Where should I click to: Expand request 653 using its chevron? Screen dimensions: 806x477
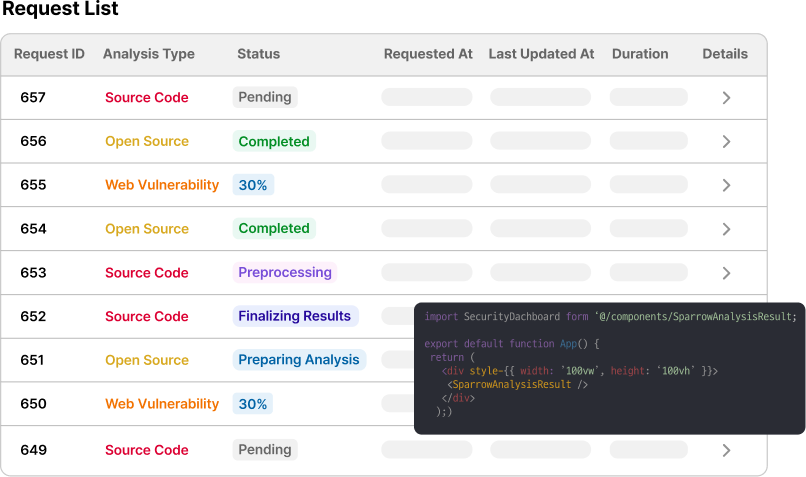pyautogui.click(x=726, y=273)
